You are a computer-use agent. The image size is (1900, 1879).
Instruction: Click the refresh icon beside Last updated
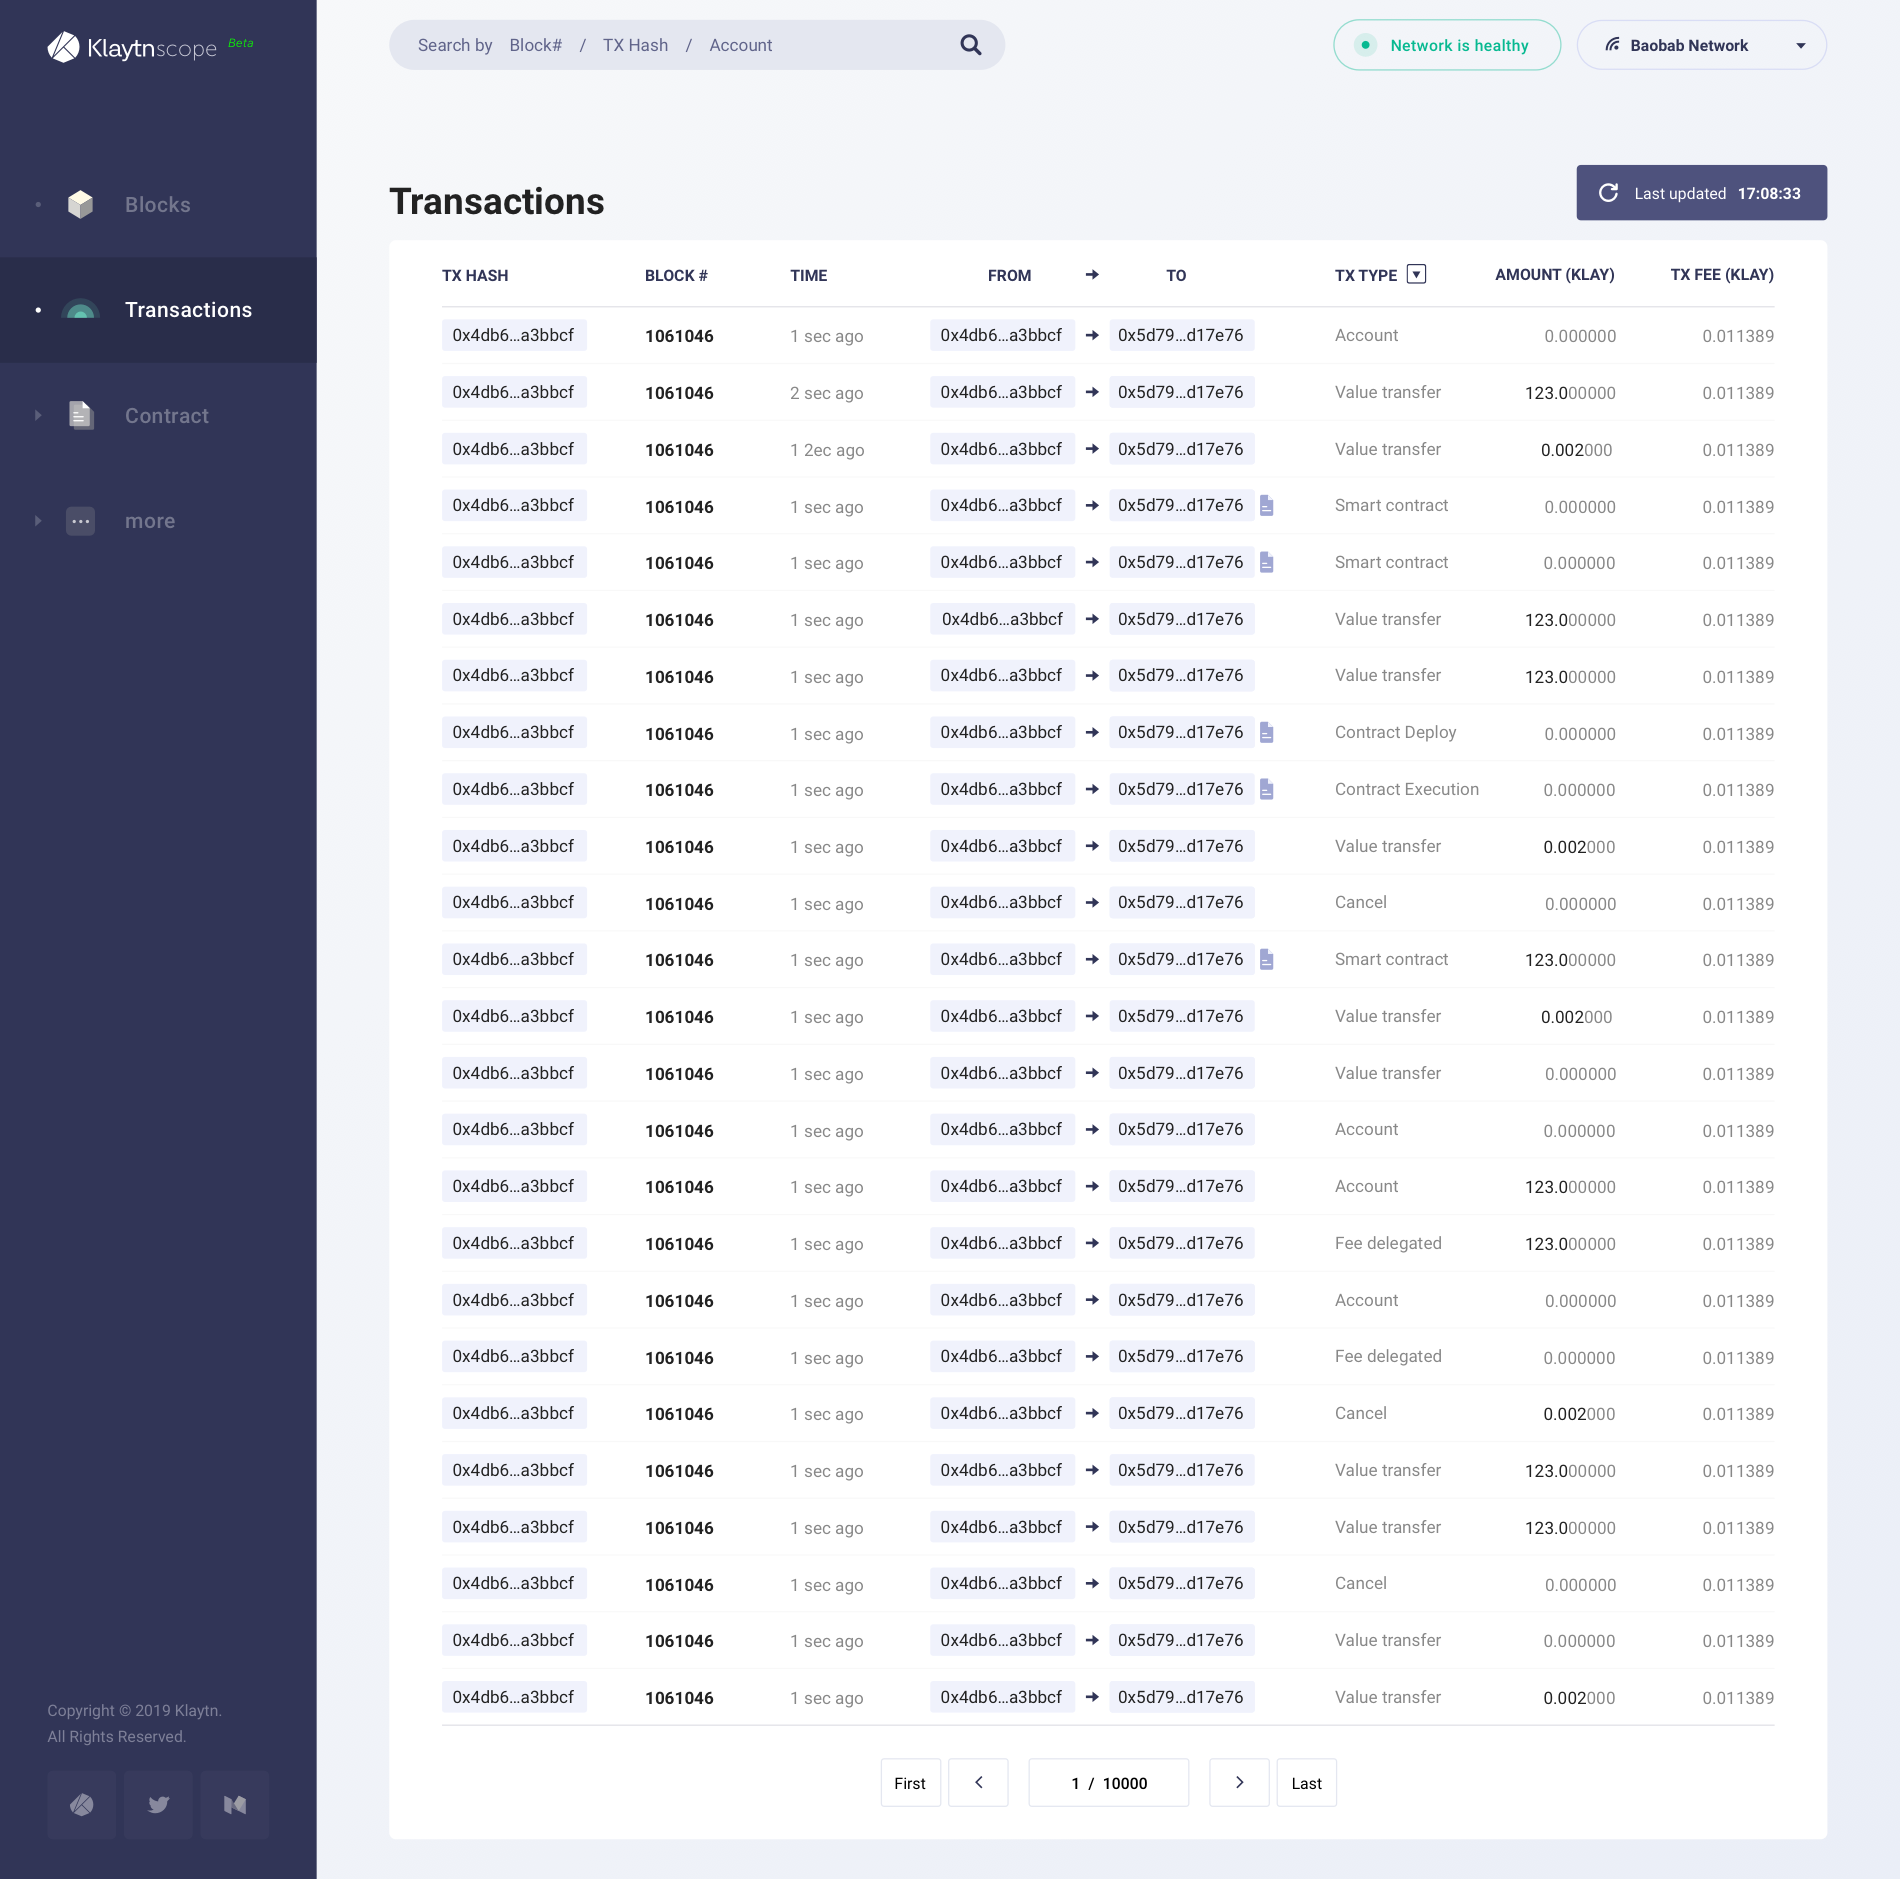pyautogui.click(x=1608, y=193)
